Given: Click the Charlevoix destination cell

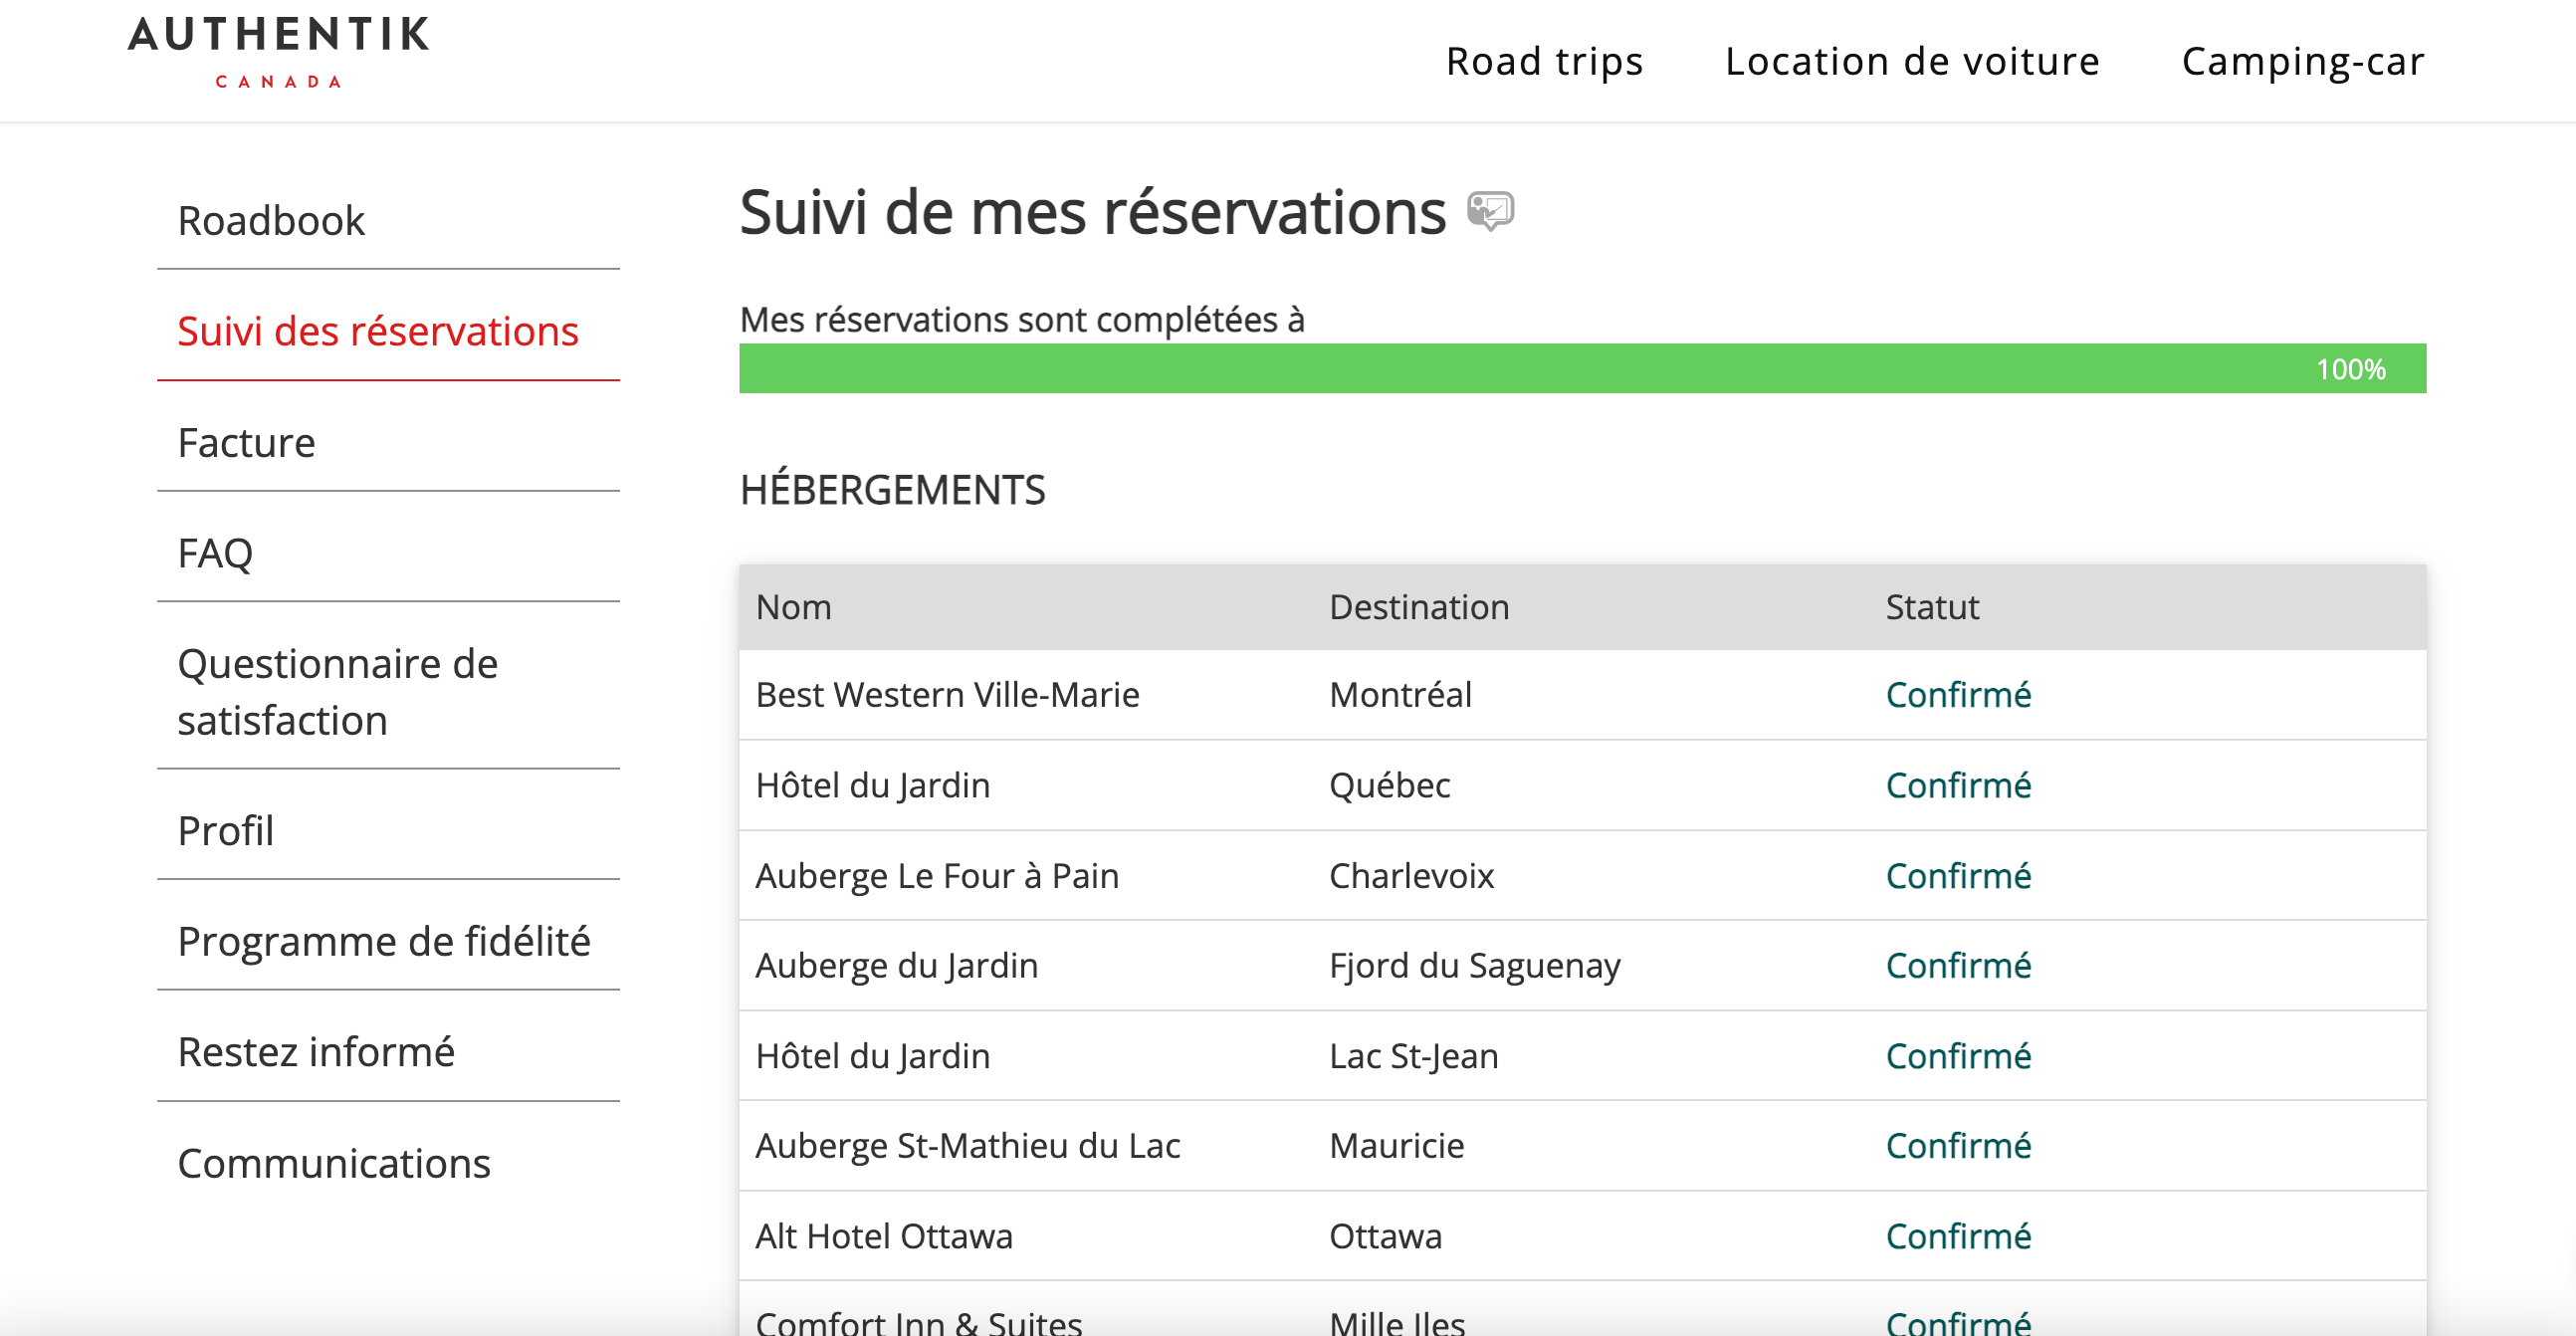Looking at the screenshot, I should tap(1411, 876).
